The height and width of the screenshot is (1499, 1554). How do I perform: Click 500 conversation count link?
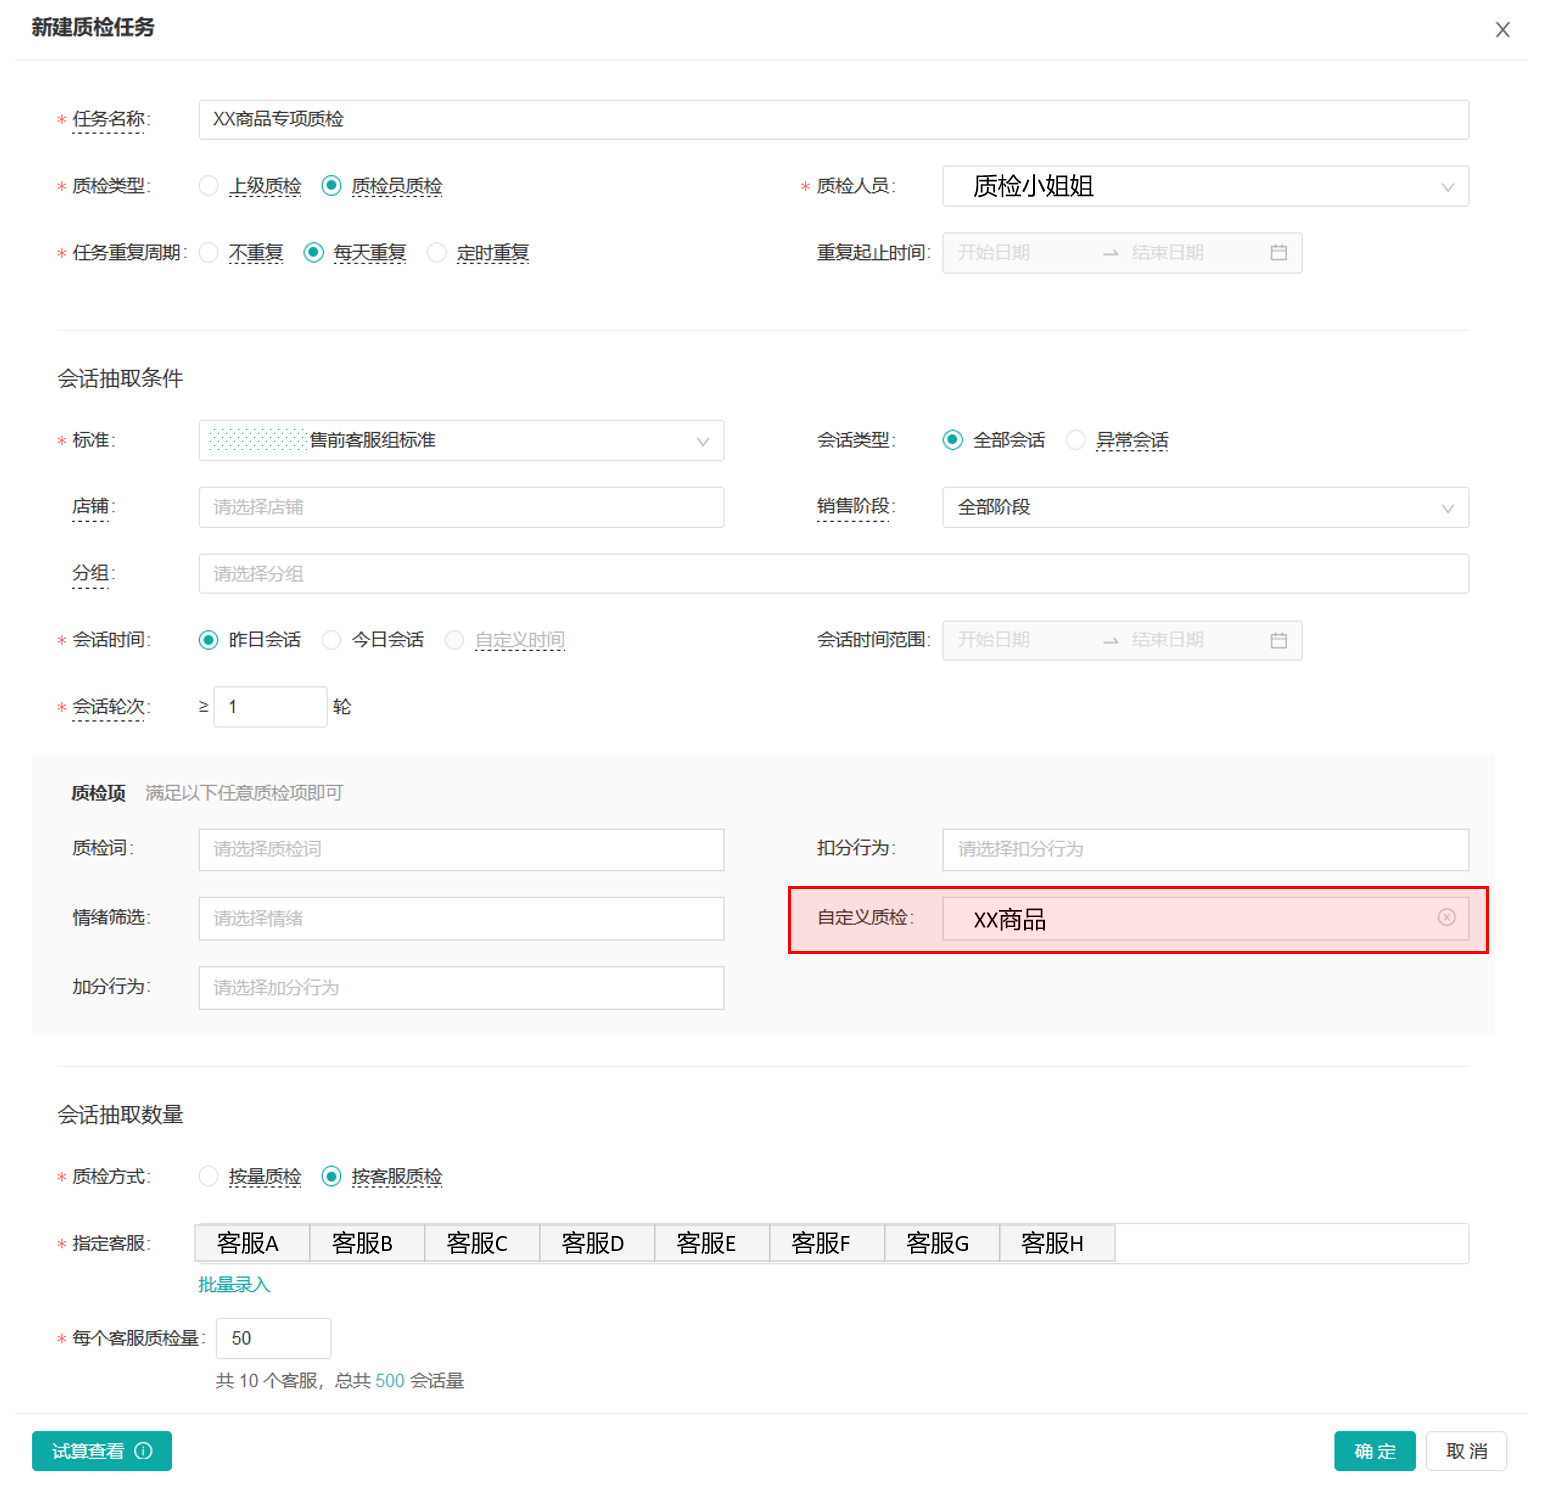tap(390, 1381)
